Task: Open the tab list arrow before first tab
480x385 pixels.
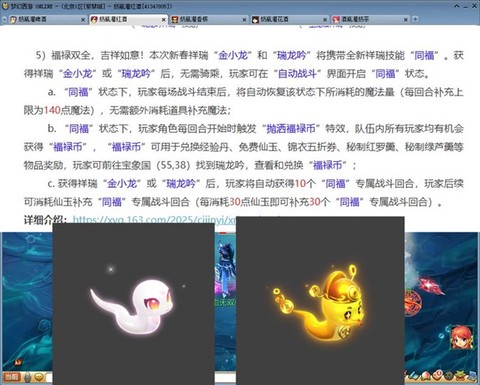Action: point(4,20)
